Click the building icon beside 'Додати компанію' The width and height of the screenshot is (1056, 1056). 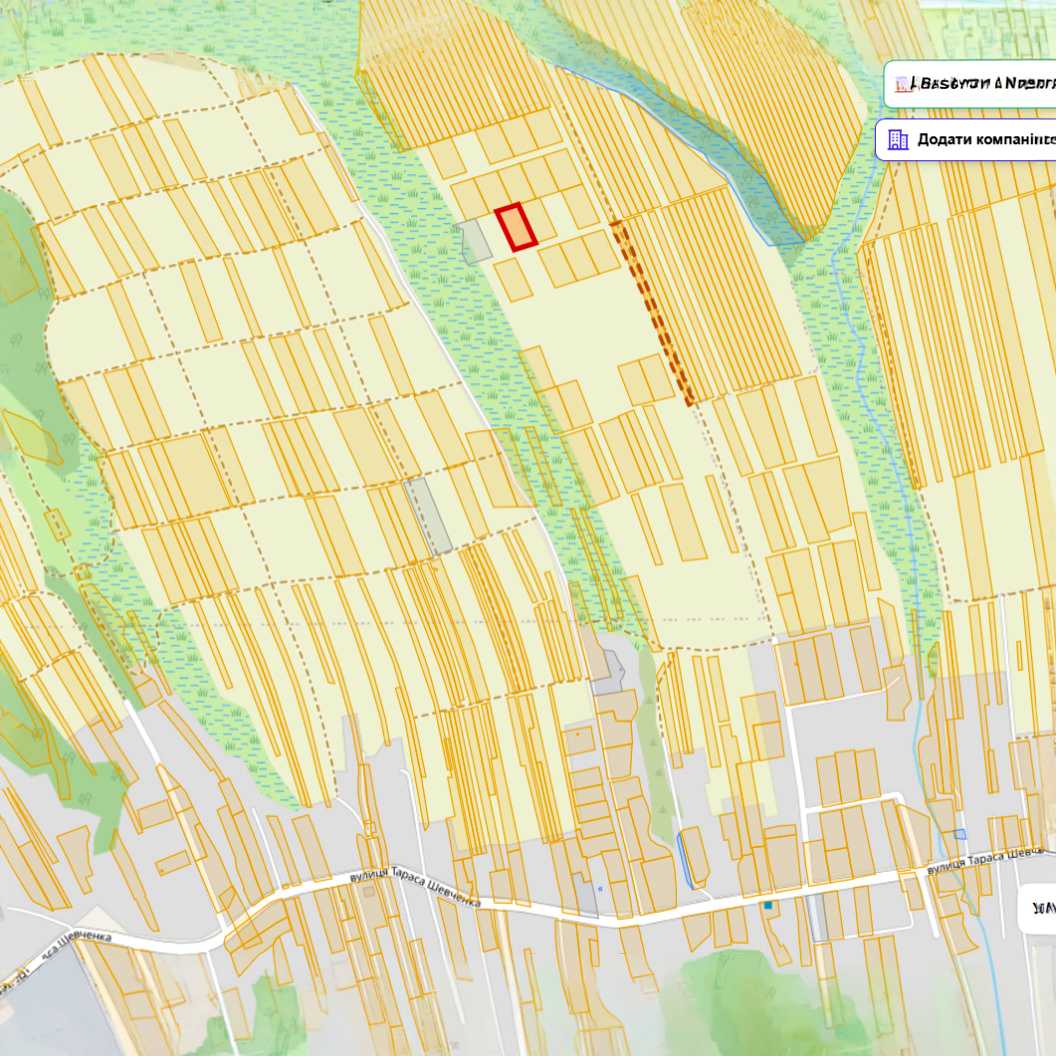coord(898,139)
